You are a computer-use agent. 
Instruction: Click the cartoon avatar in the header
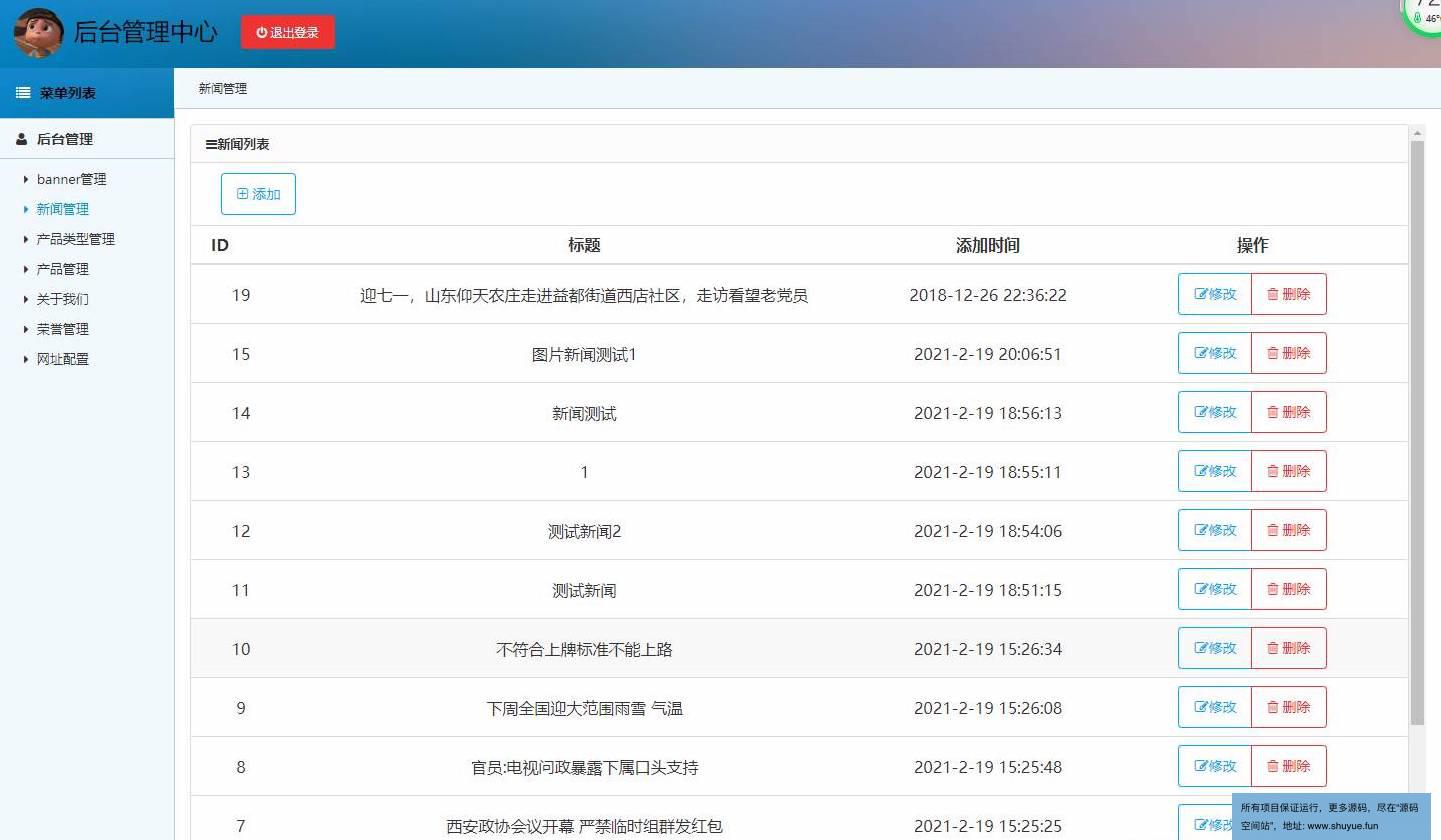[39, 33]
